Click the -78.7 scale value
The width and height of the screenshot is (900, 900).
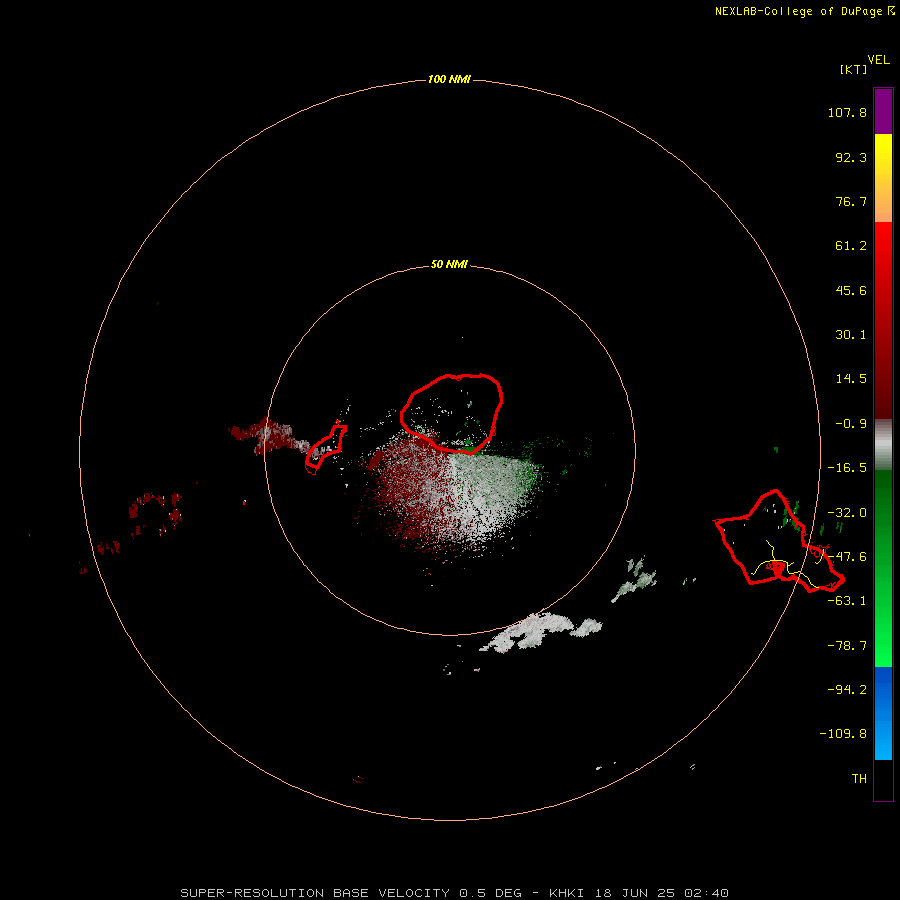(x=847, y=646)
